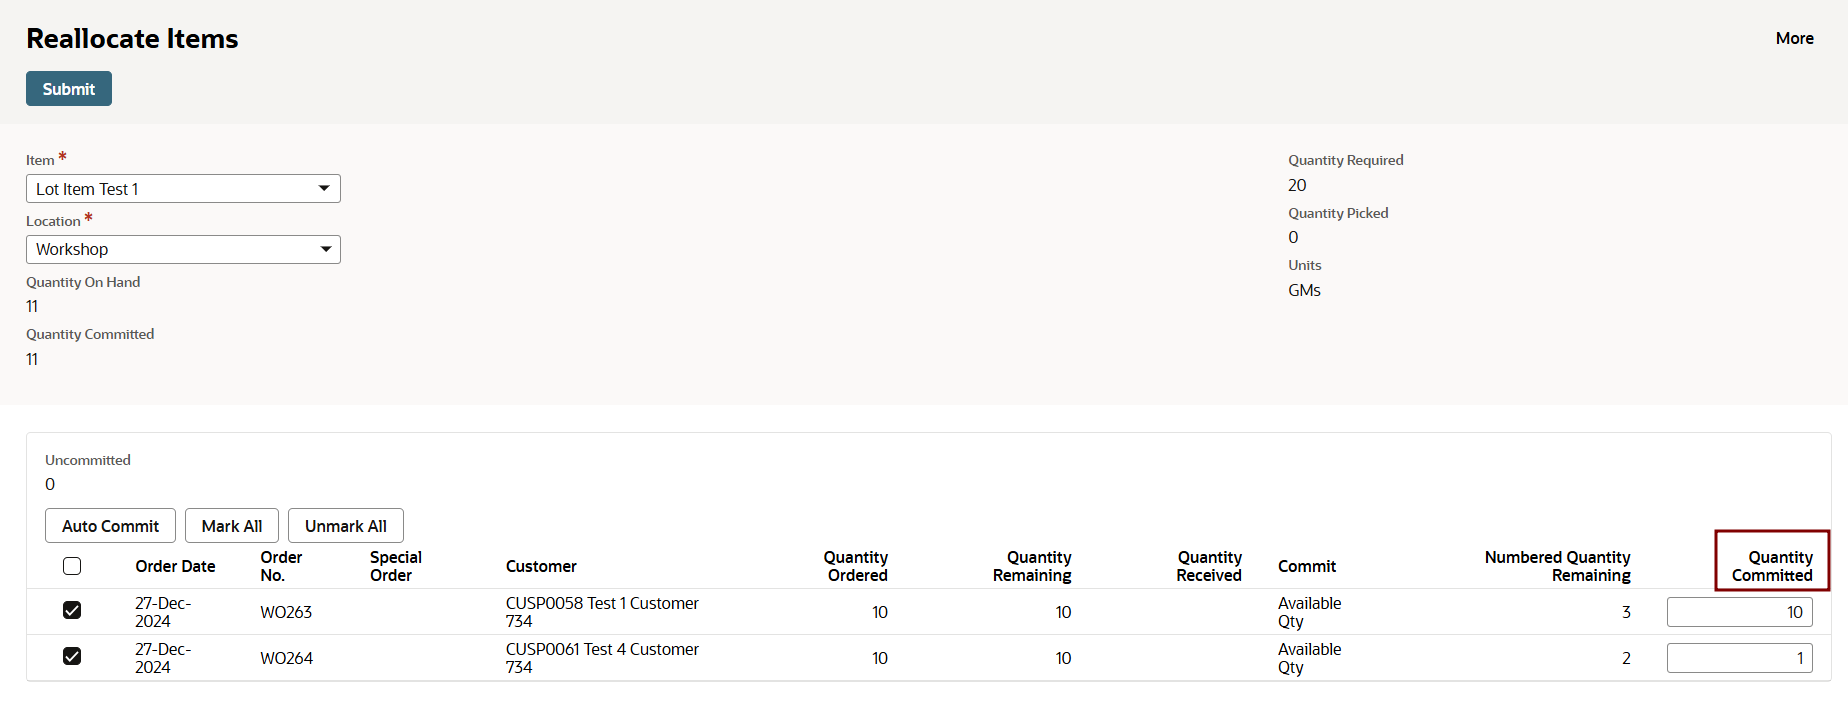Click the Auto Commit button
The width and height of the screenshot is (1848, 705).
click(x=110, y=526)
